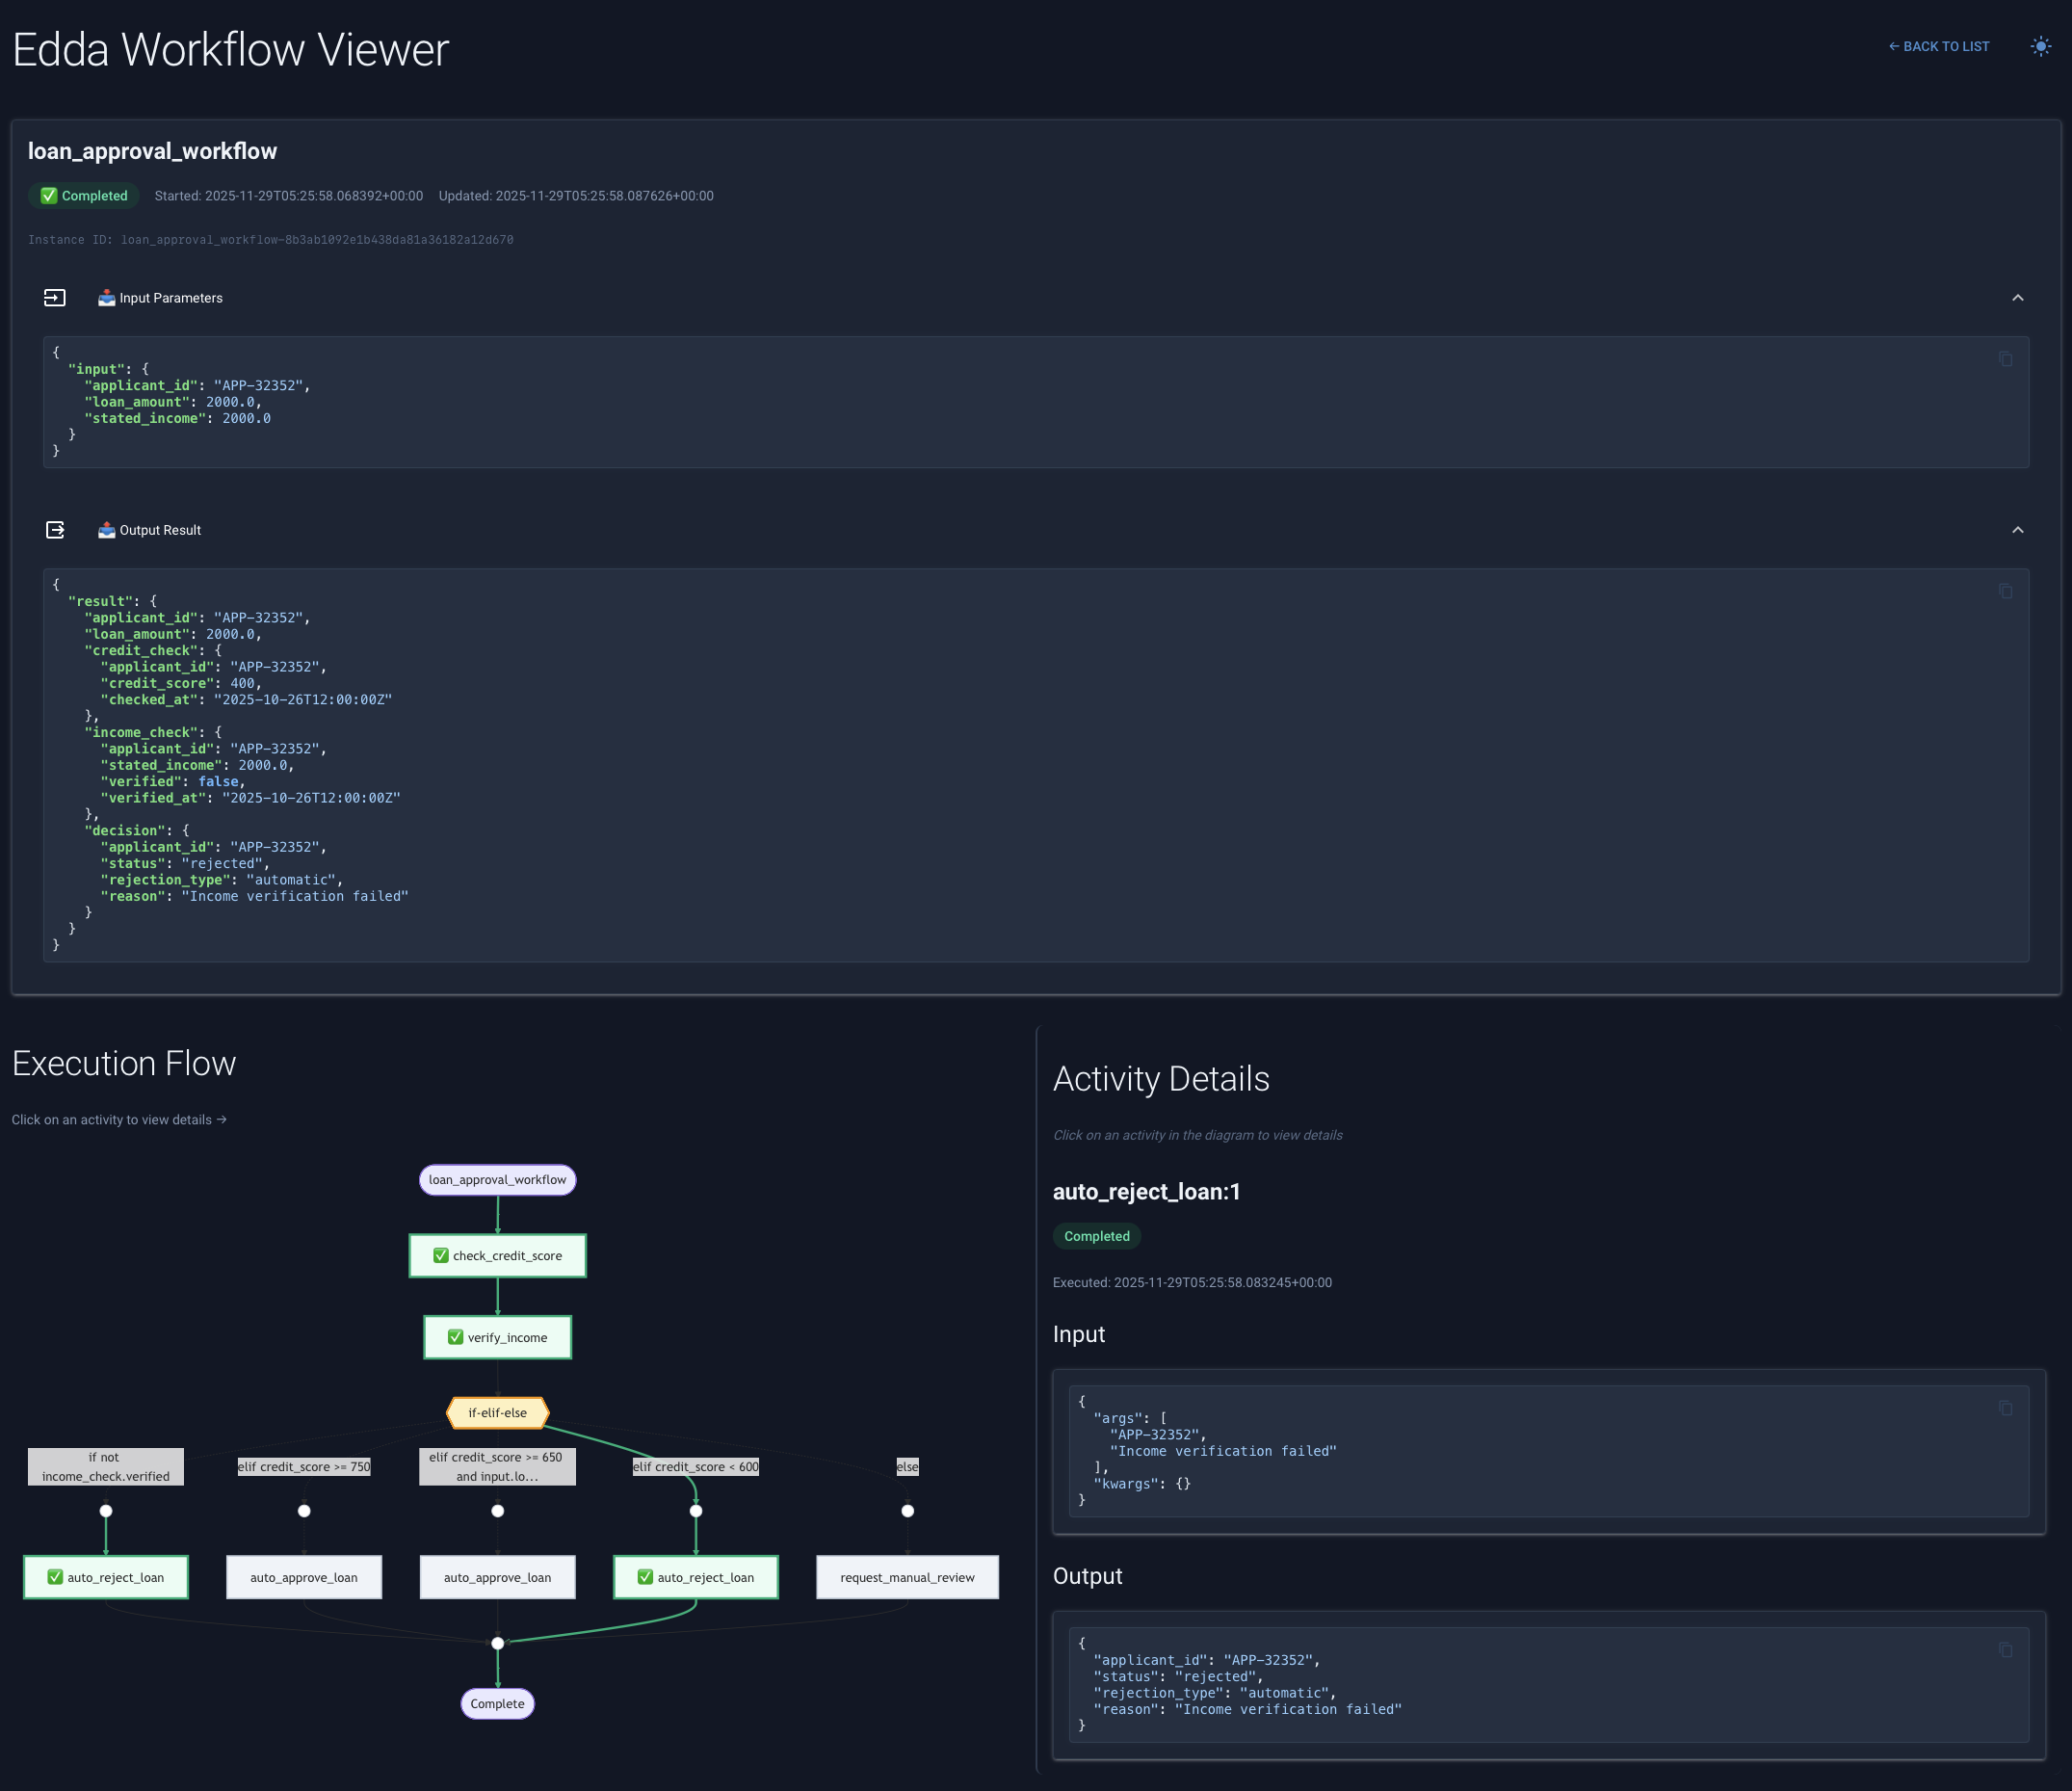The height and width of the screenshot is (1791, 2072).
Task: Click the input arrow icon beside Input Parameters
Action: (x=55, y=297)
